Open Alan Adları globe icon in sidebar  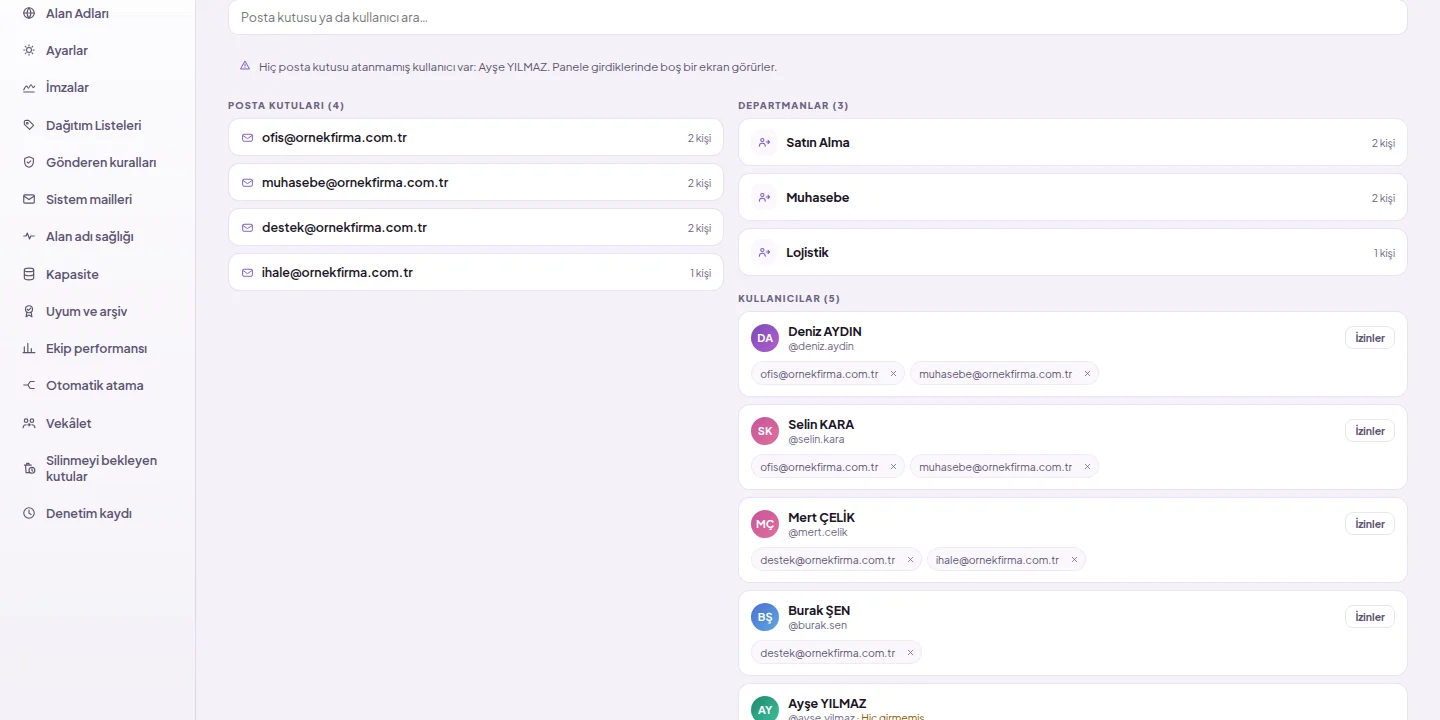(29, 14)
